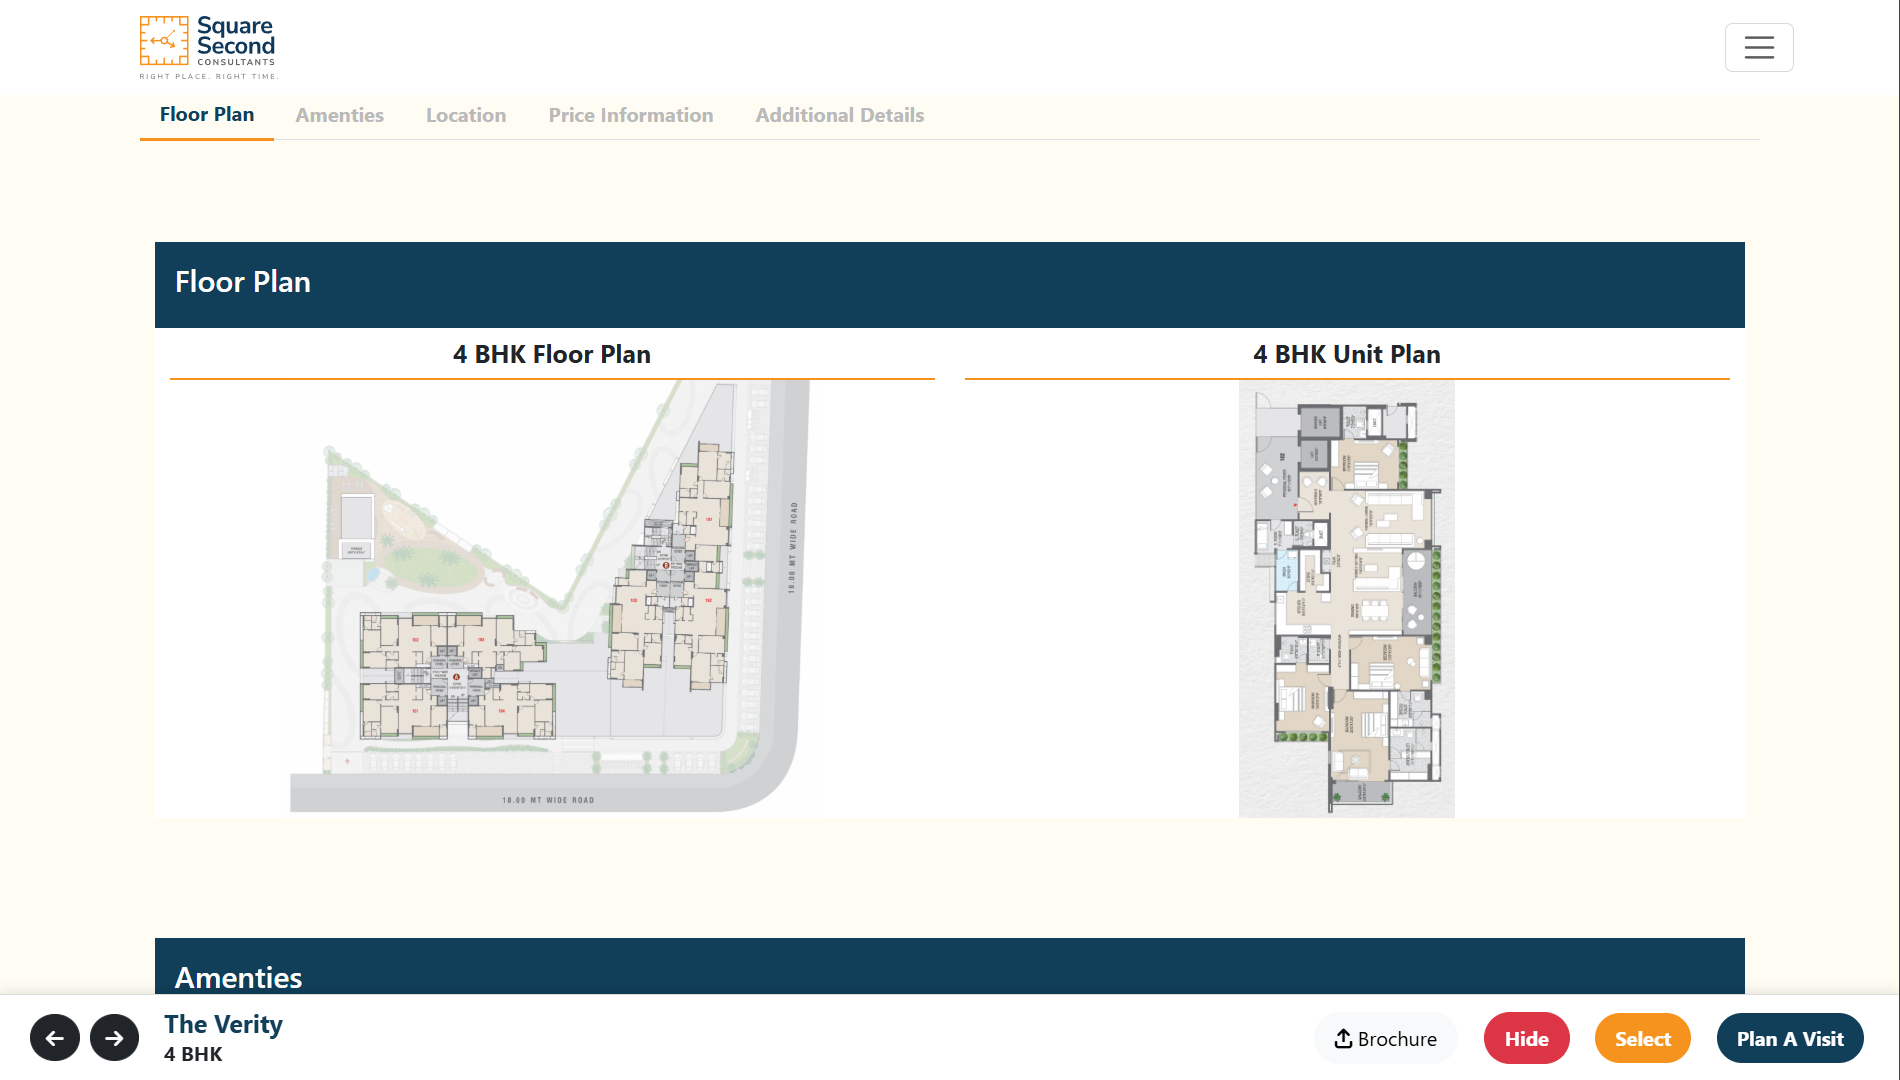This screenshot has height=1080, width=1900.
Task: View the Additional Details tab
Action: tap(840, 115)
